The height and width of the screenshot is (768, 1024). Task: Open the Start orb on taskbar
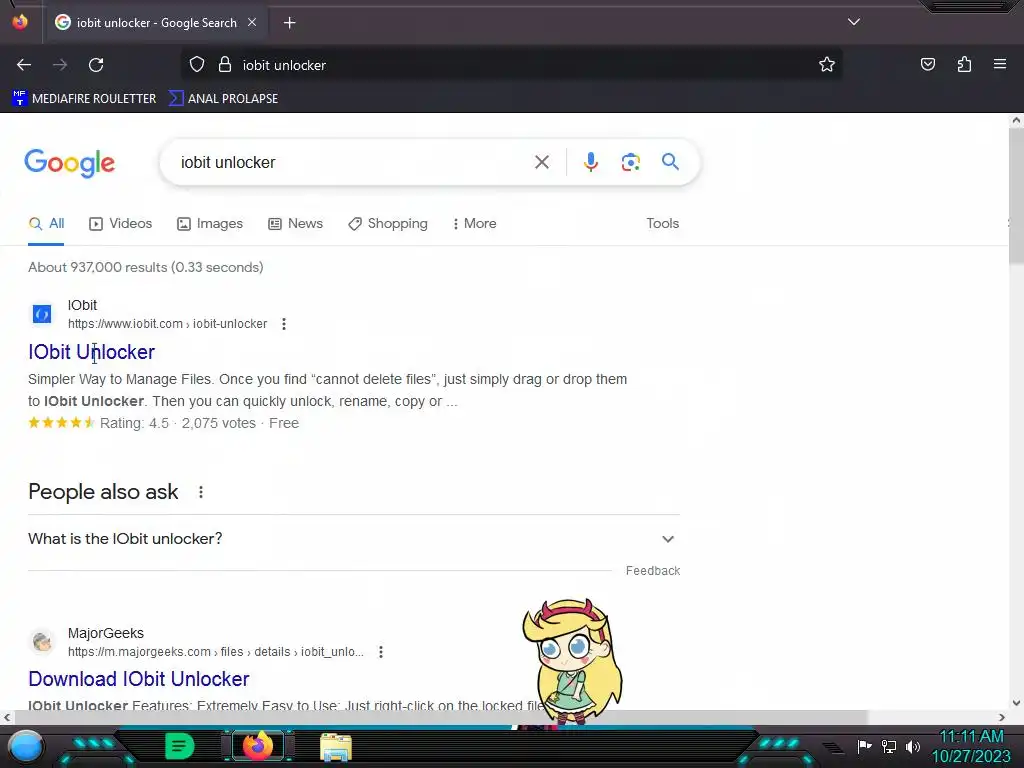[25, 746]
